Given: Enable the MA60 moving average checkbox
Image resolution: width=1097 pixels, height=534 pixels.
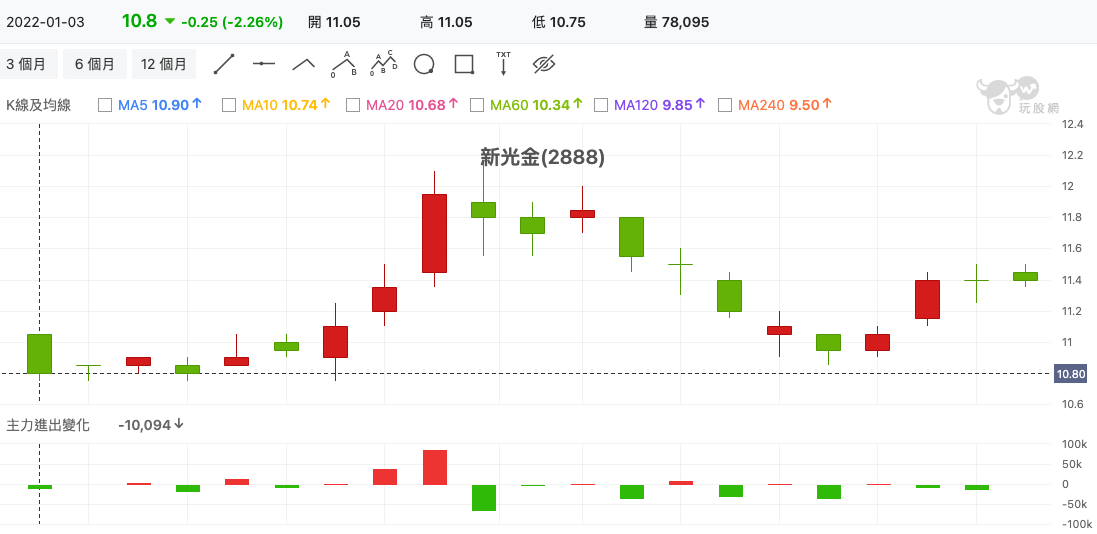Looking at the screenshot, I should [477, 105].
